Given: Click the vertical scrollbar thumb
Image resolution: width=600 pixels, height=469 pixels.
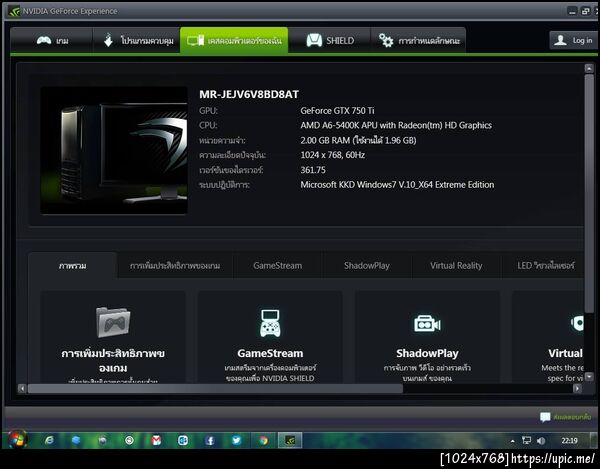Looking at the screenshot, I should pos(589,193).
